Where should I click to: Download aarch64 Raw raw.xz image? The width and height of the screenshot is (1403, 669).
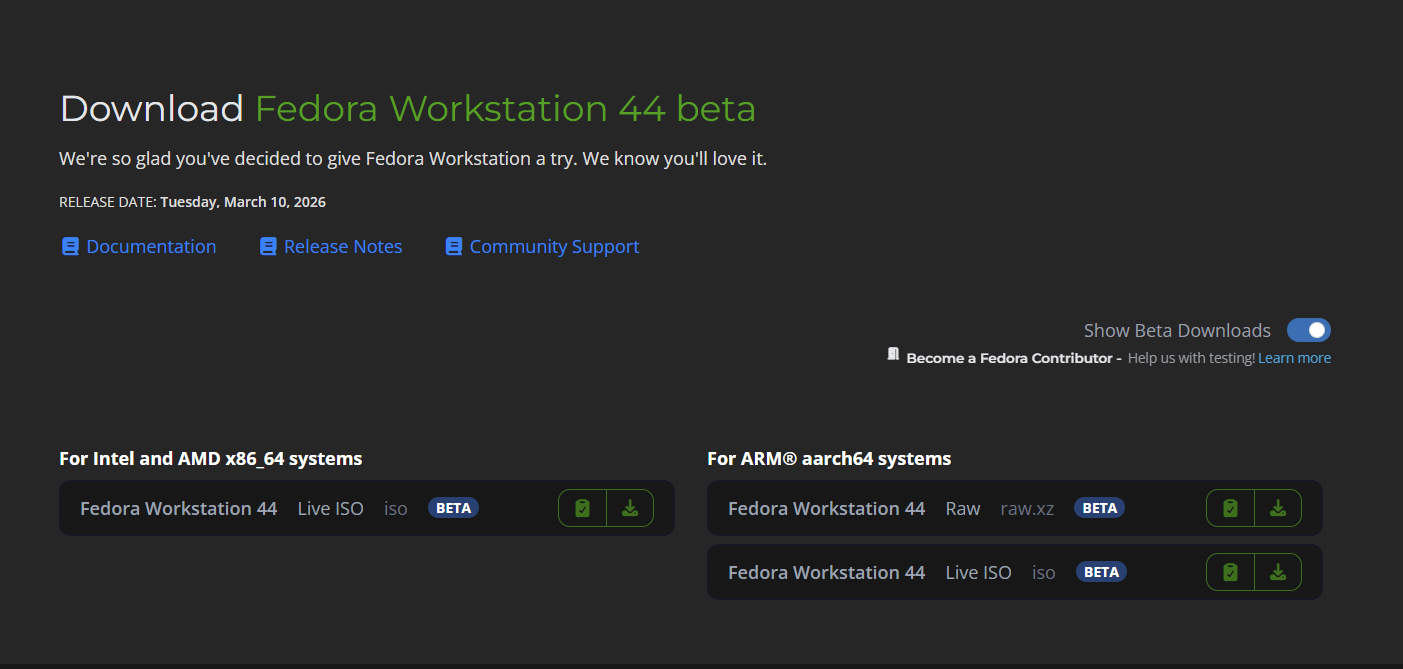click(1278, 508)
